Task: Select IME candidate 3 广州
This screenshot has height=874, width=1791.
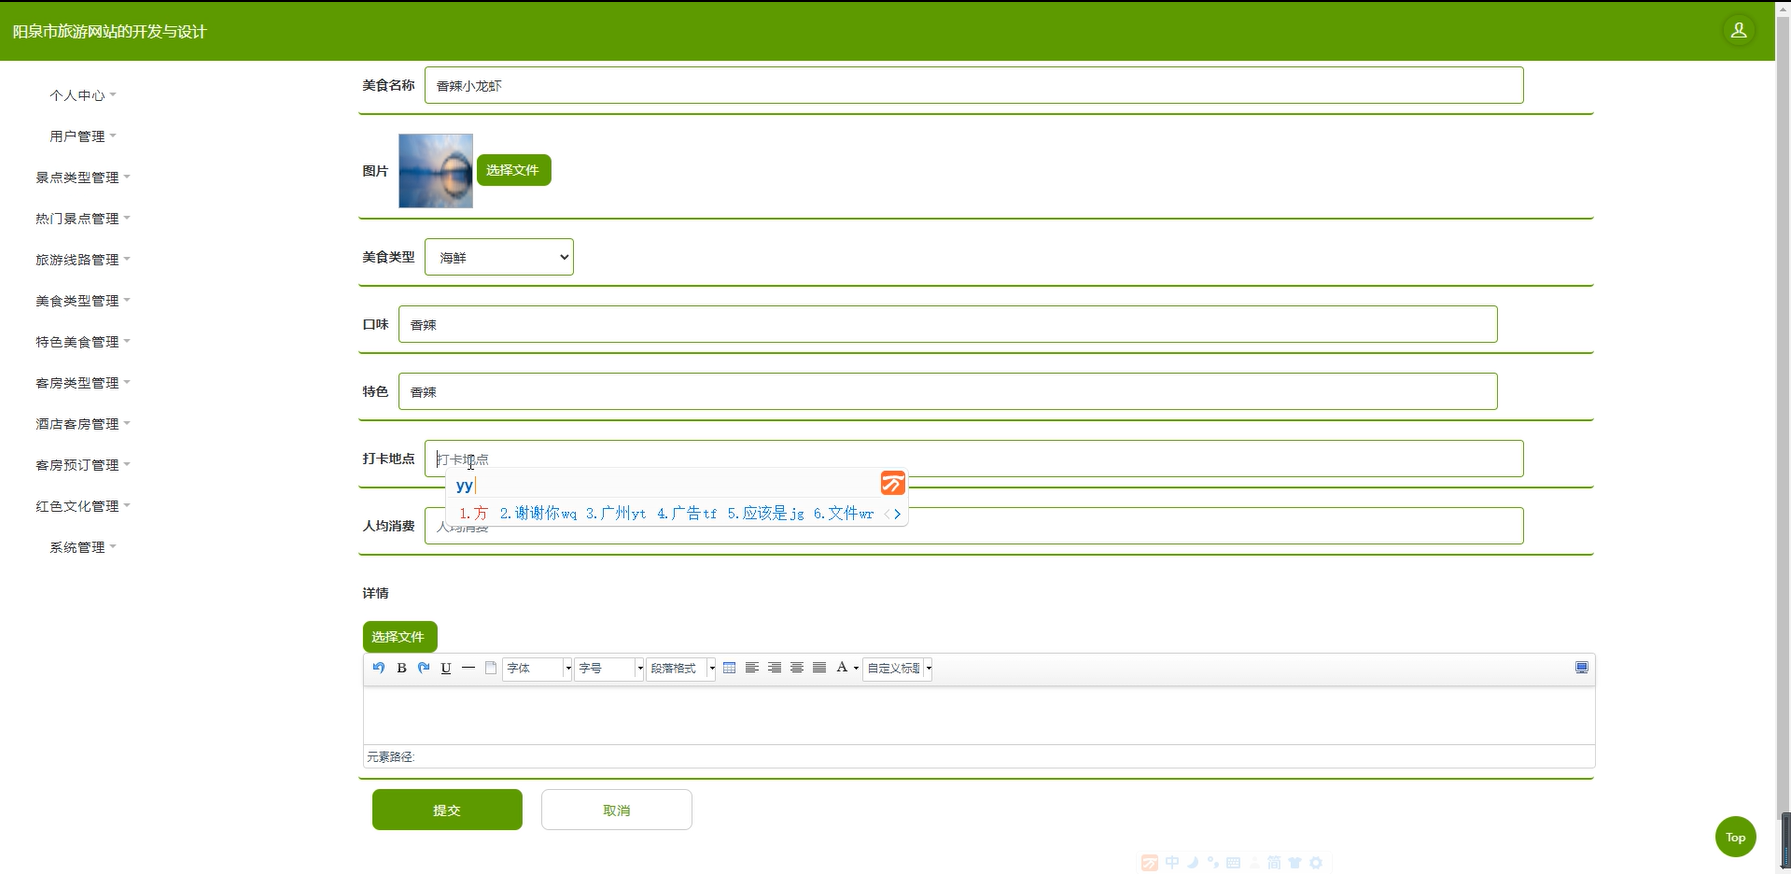Action: click(x=616, y=514)
